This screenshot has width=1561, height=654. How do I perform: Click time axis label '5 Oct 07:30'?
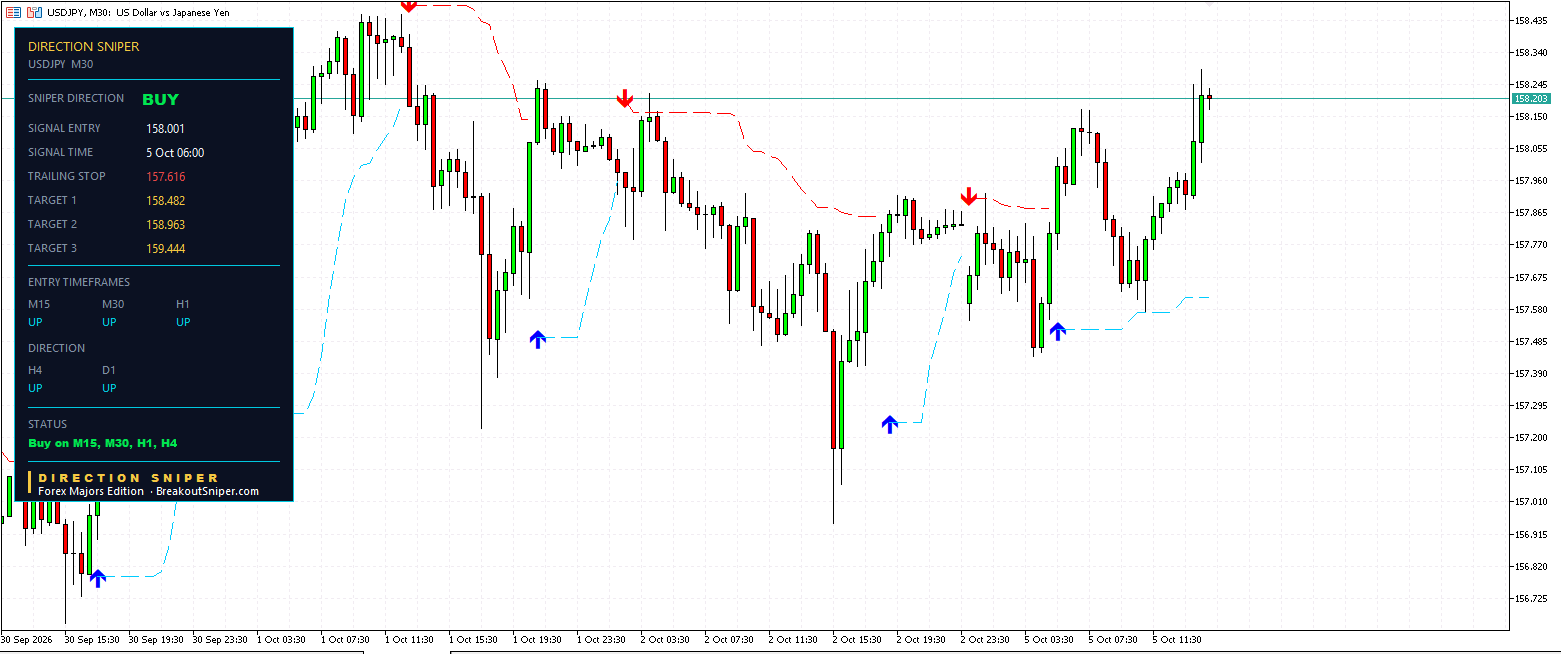[1114, 639]
